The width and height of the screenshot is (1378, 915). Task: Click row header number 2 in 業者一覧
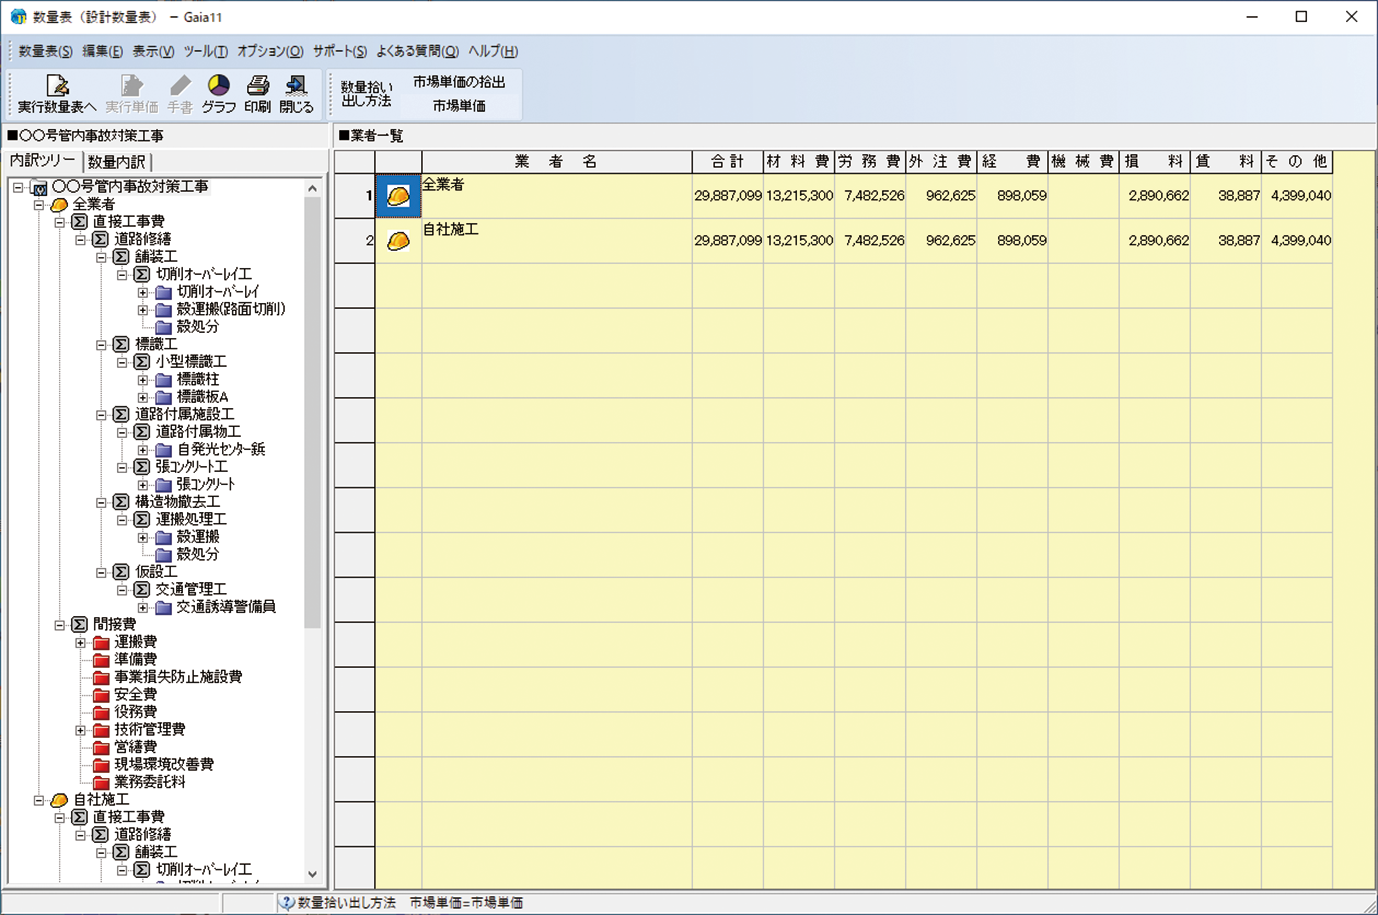click(355, 241)
